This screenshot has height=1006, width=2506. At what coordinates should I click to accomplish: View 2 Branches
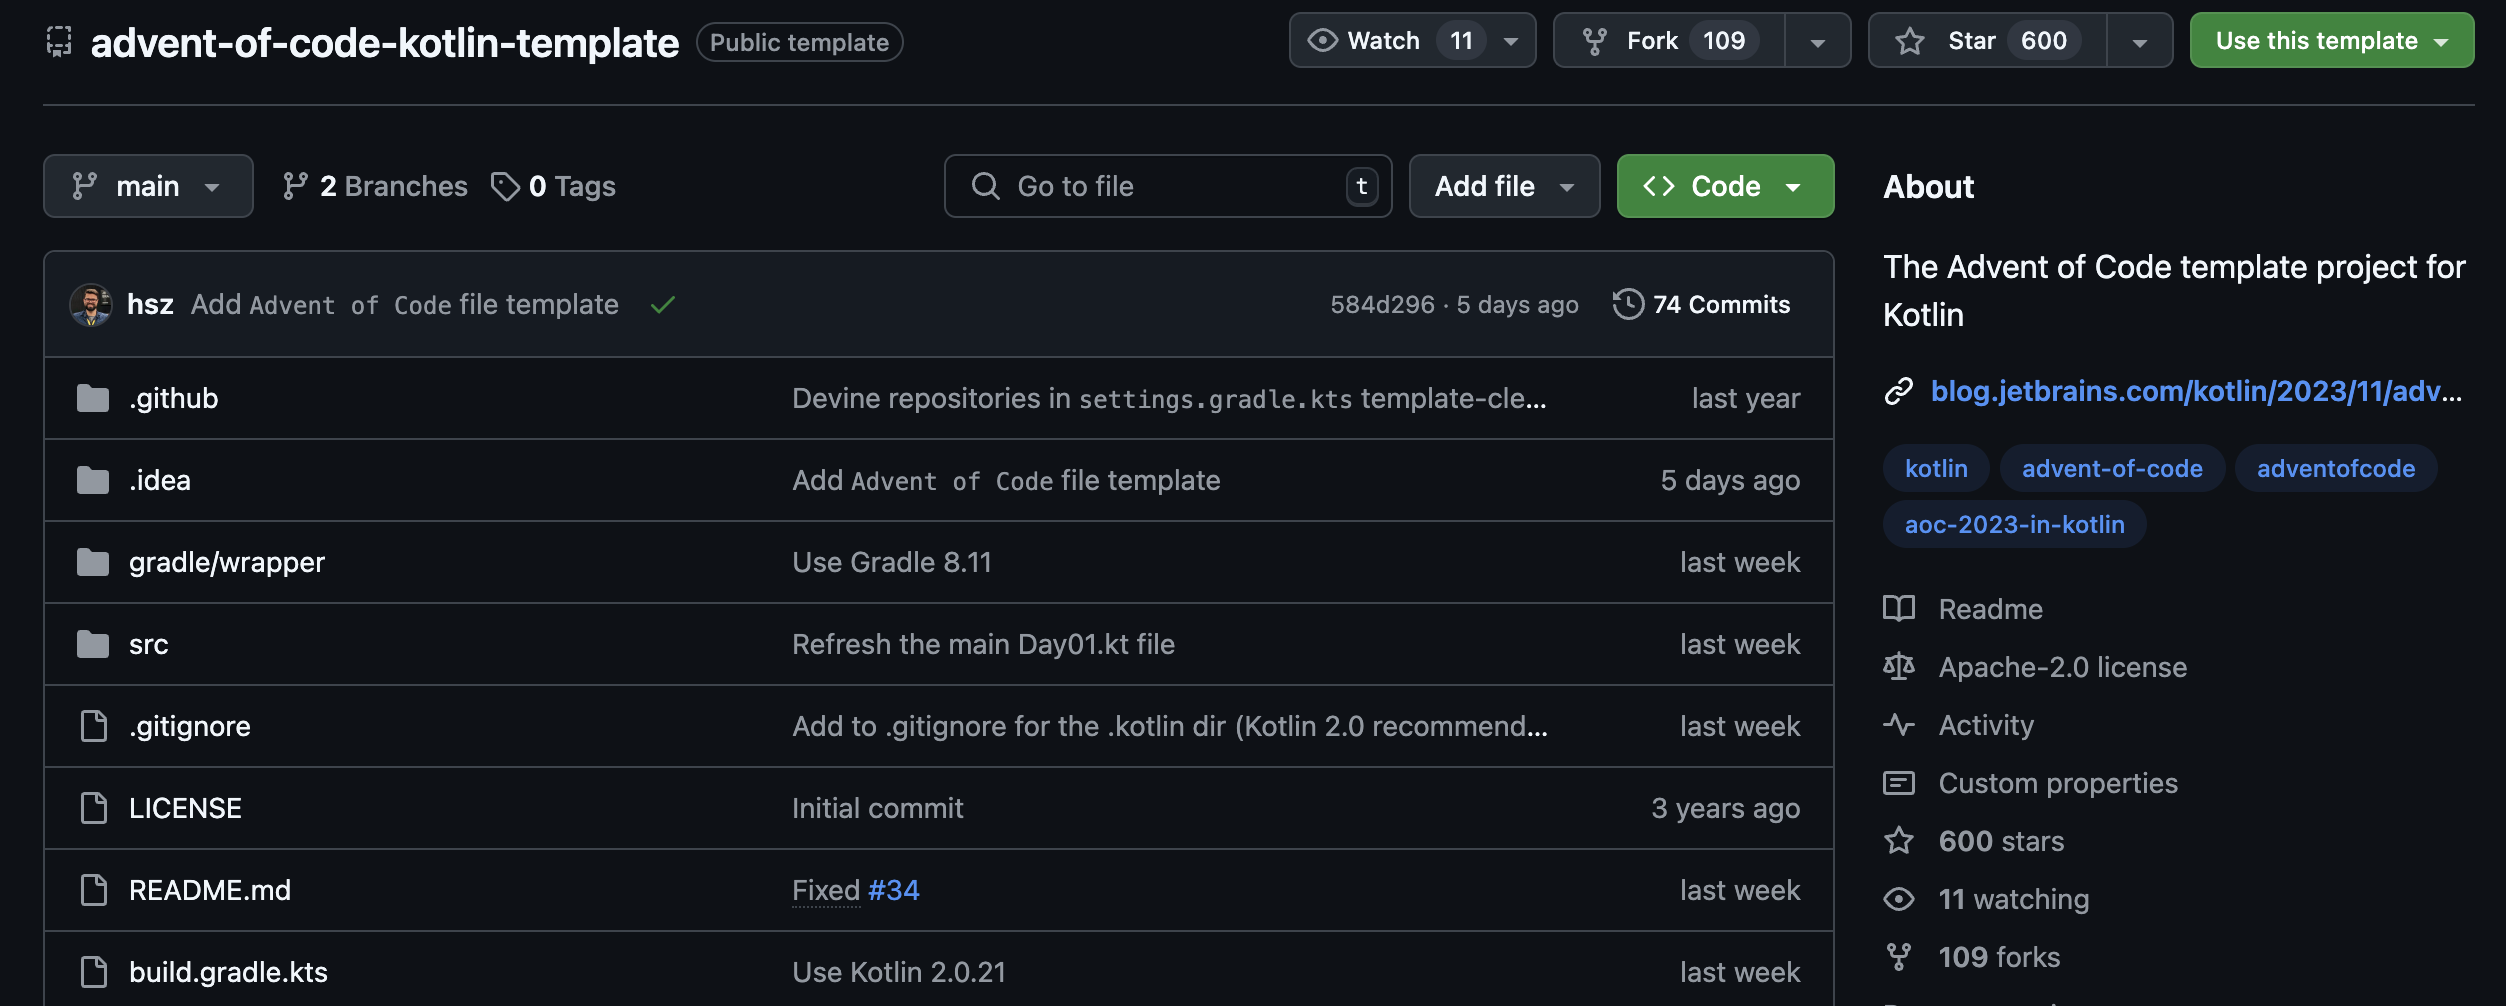click(x=375, y=186)
